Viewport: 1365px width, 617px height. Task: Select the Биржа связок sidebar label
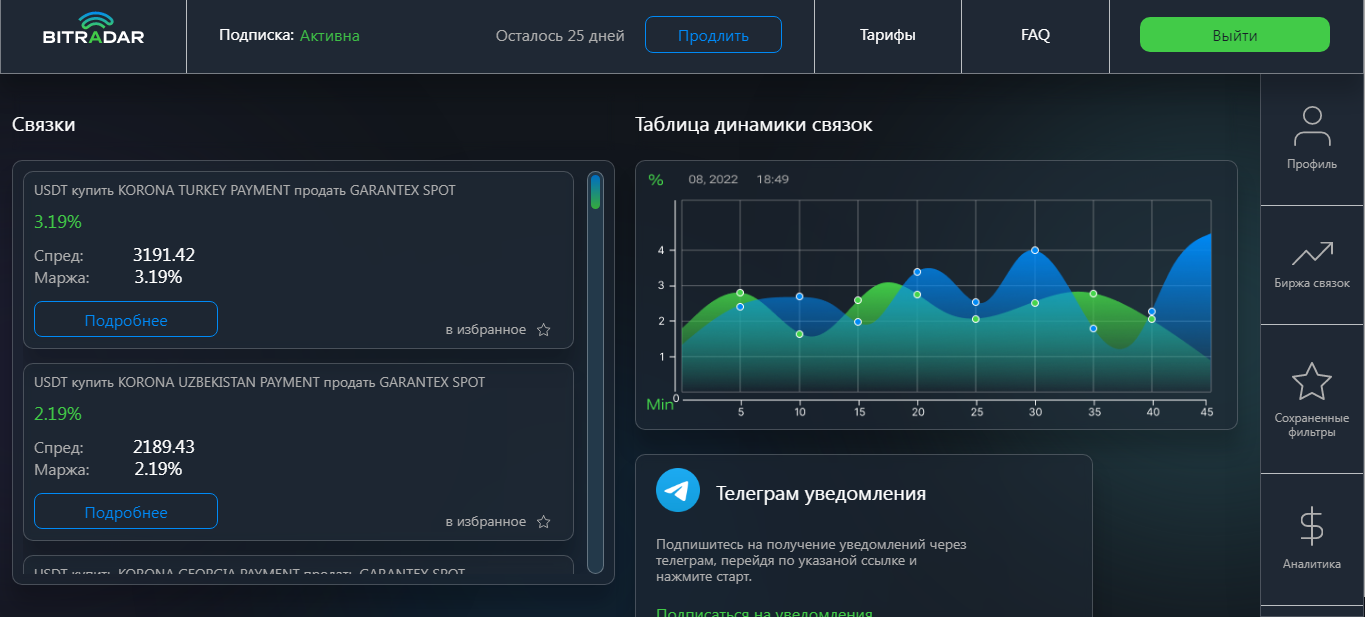click(x=1312, y=283)
